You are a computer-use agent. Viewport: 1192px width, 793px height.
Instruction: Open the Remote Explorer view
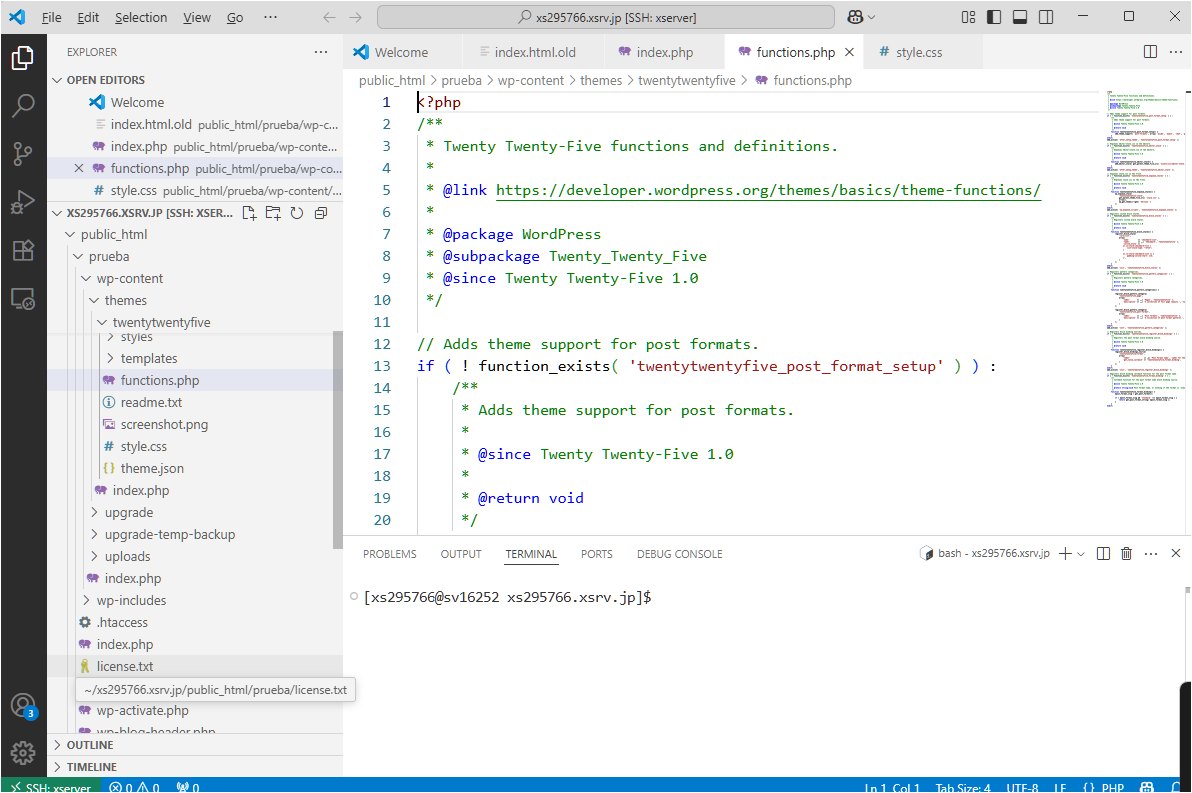(x=22, y=295)
